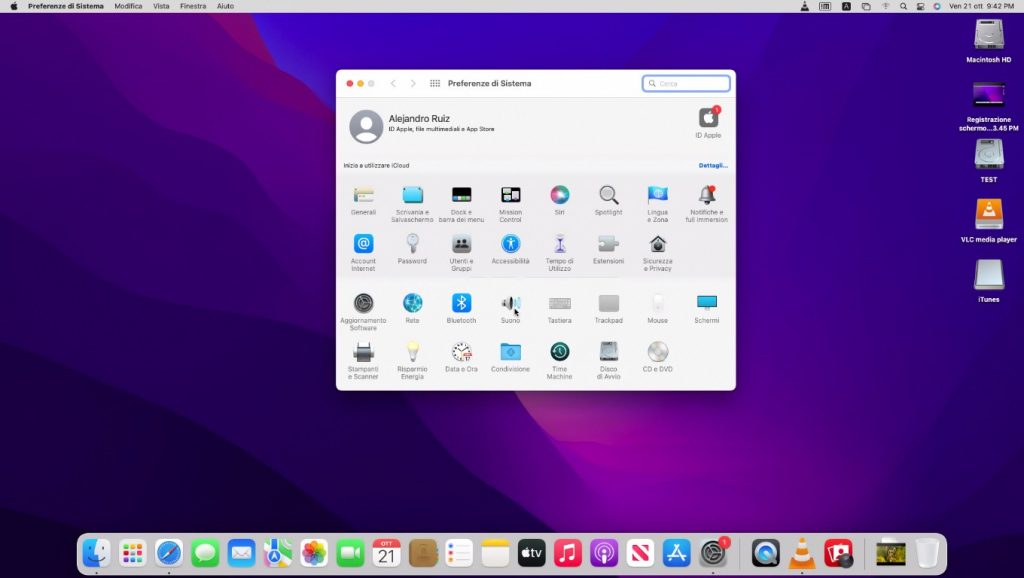Open the Finestra menu

[x=193, y=6]
